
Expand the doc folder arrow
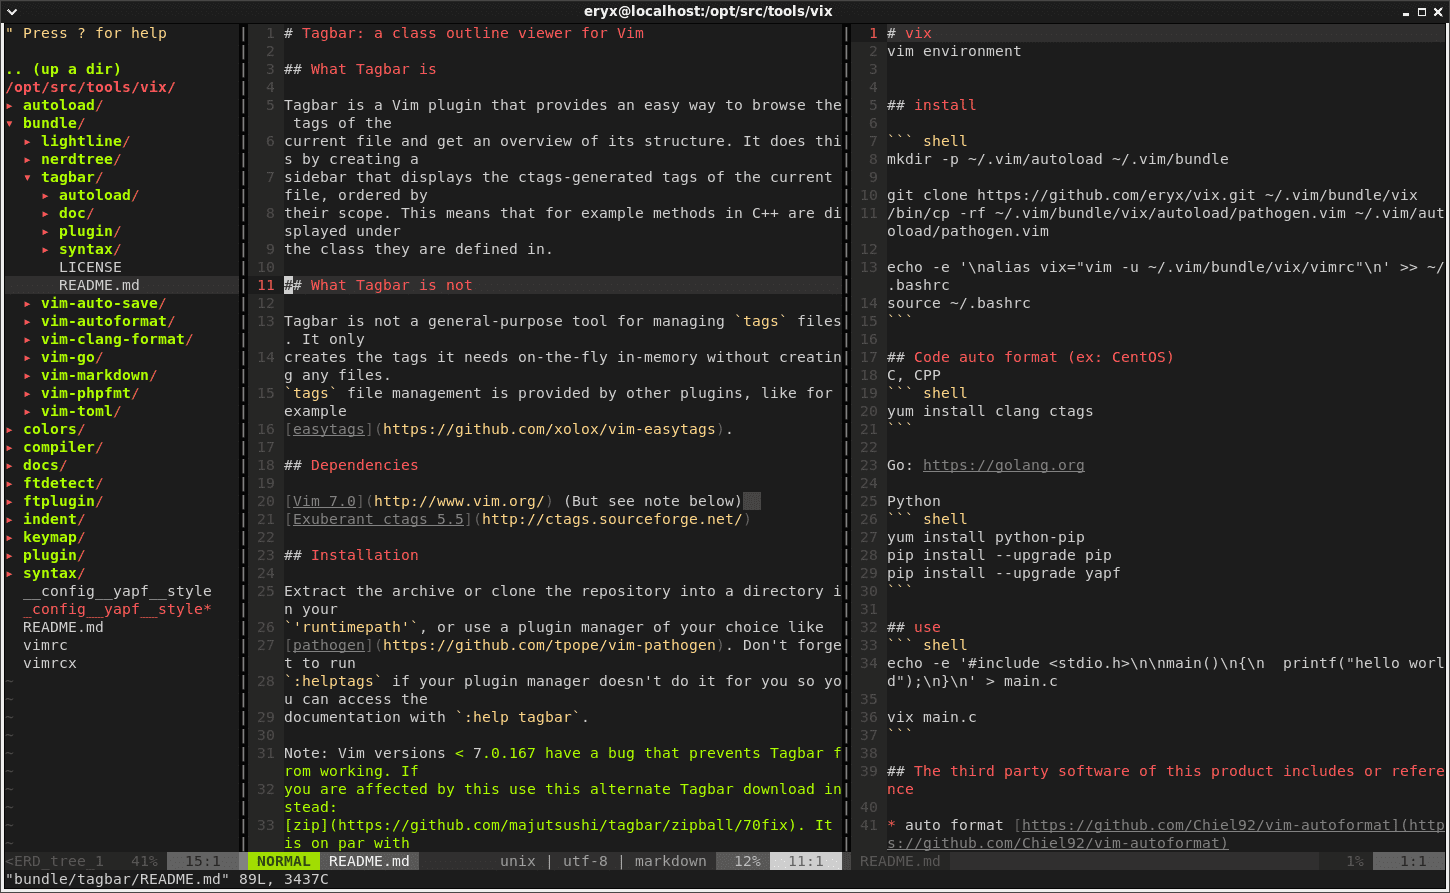click(x=46, y=213)
